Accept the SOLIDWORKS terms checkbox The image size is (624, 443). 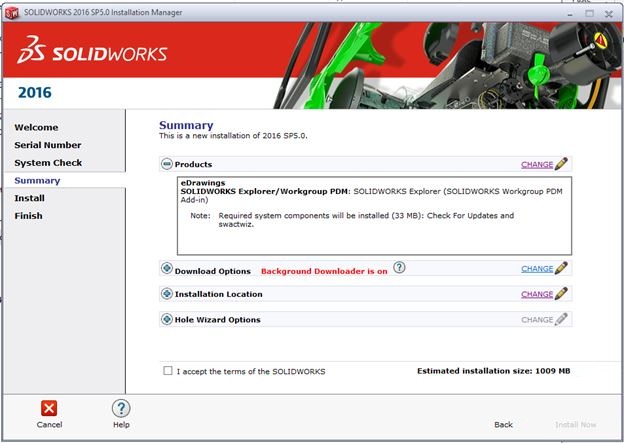(168, 371)
